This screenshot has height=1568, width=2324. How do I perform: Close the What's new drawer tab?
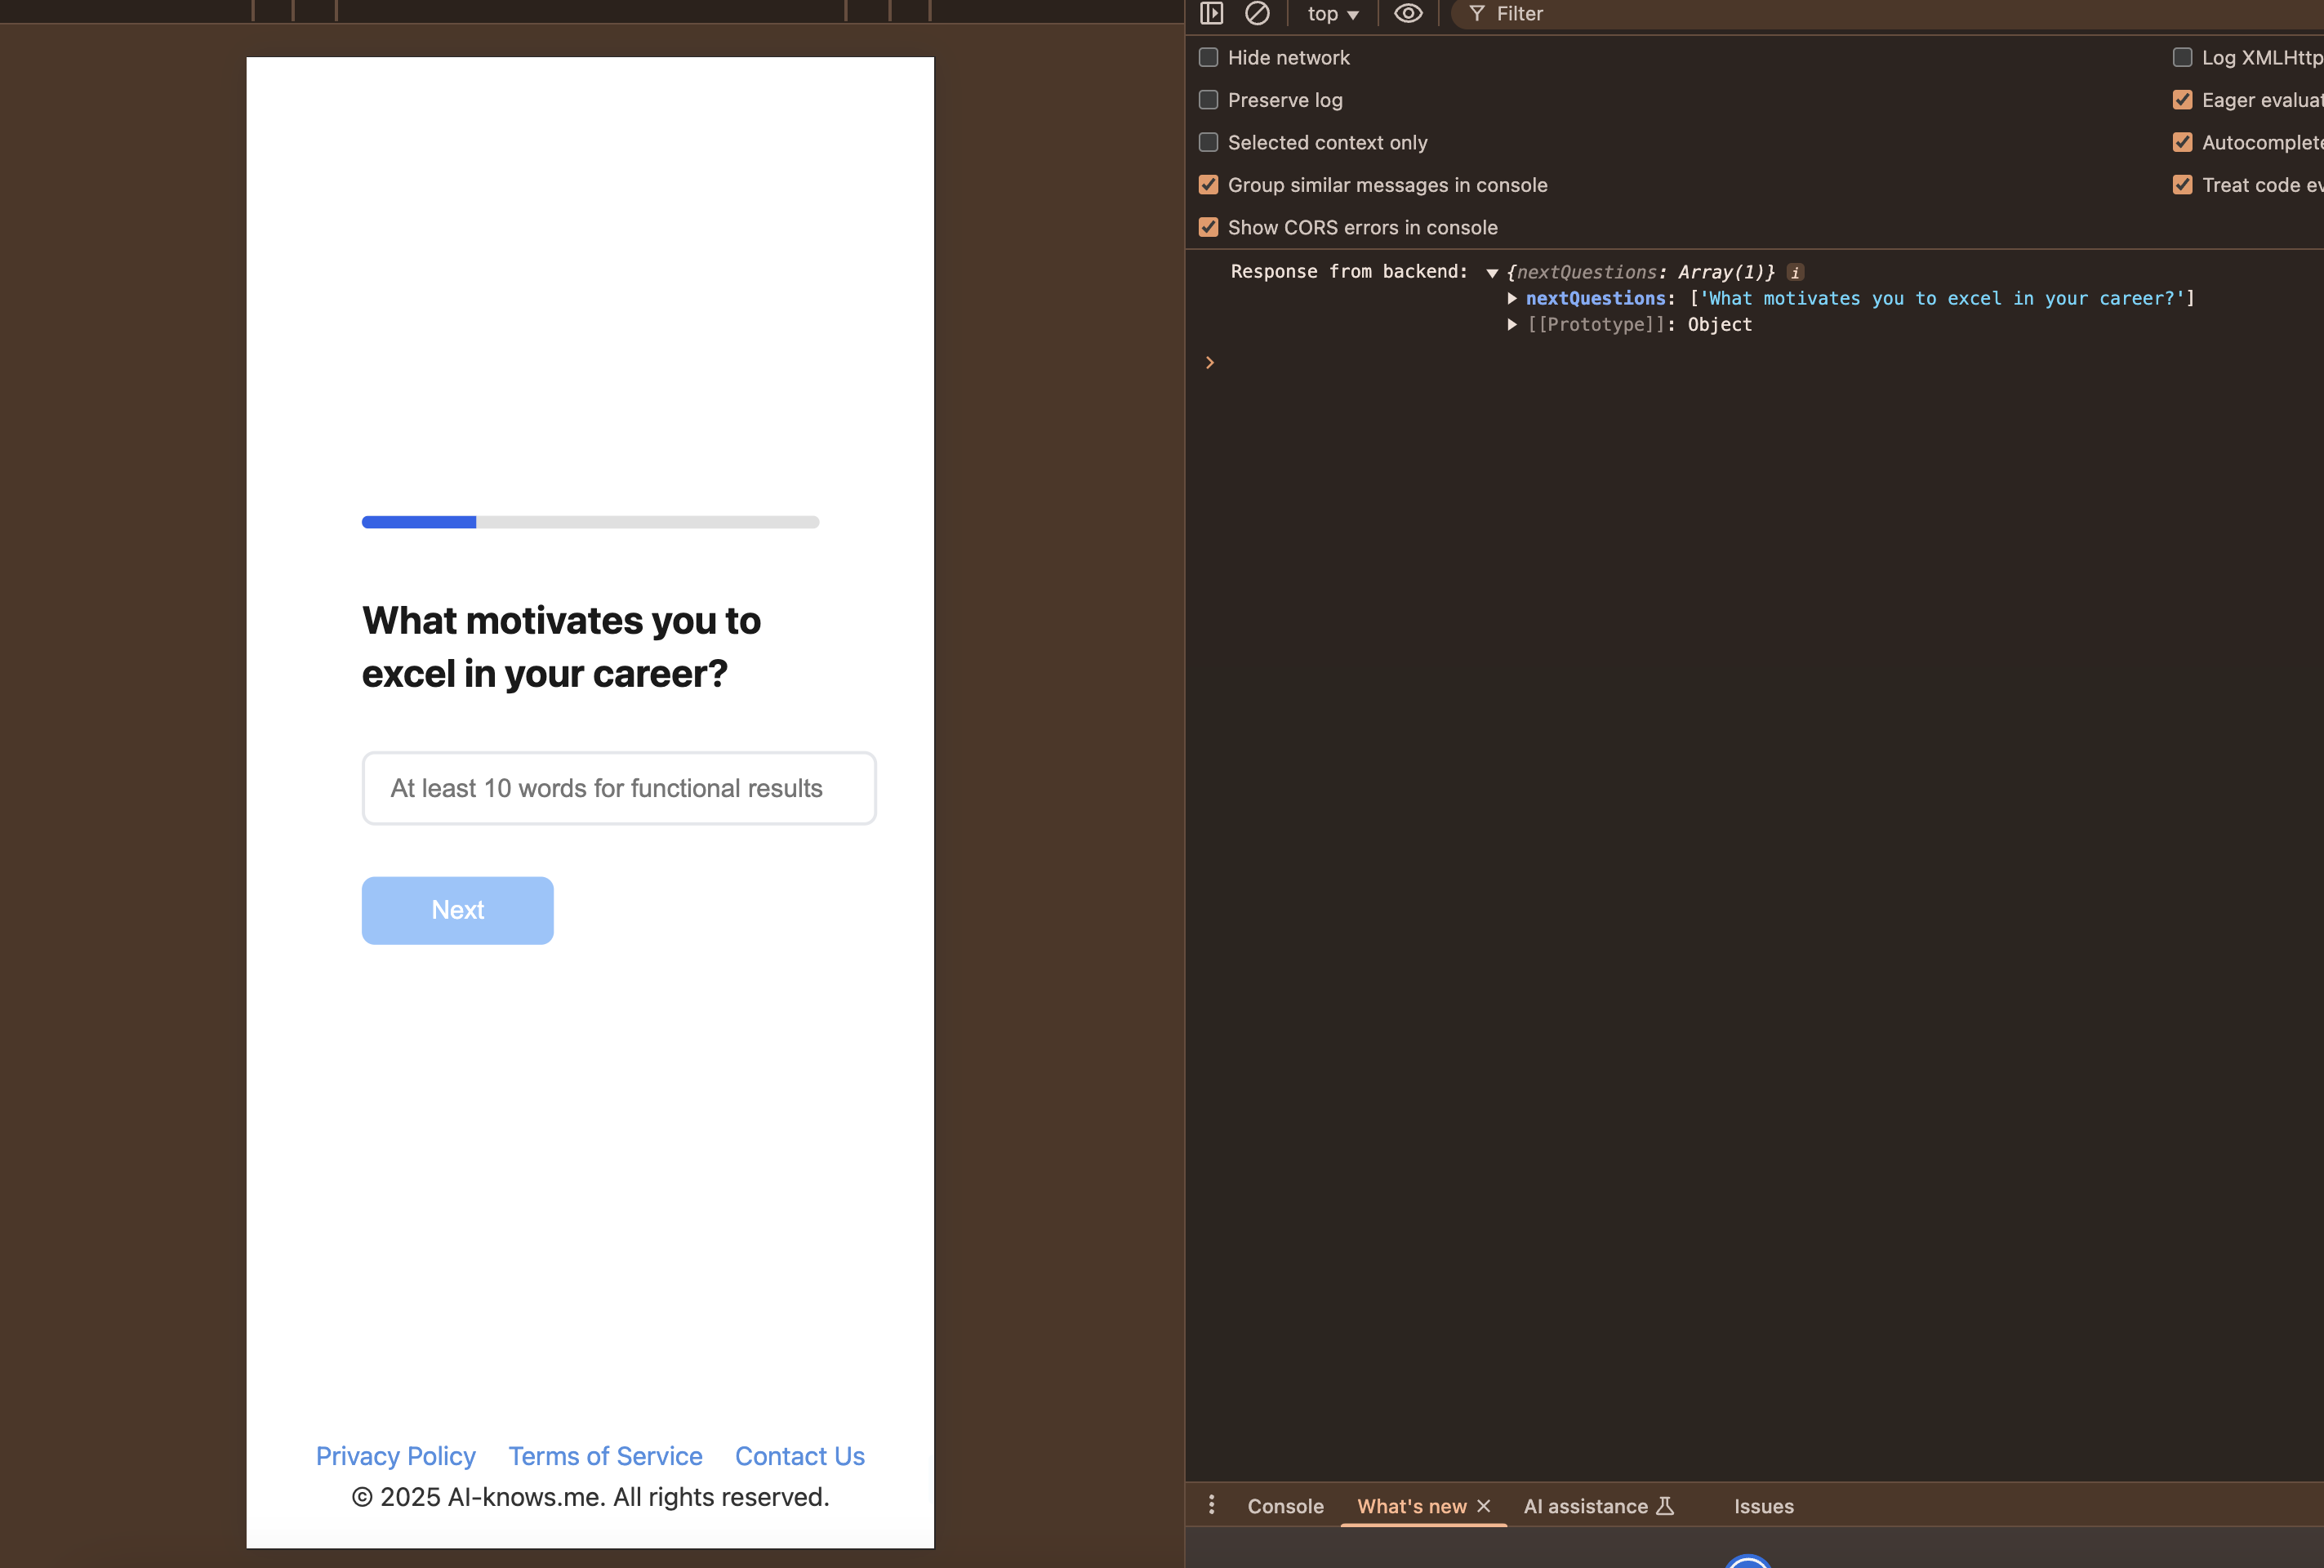[1484, 1506]
